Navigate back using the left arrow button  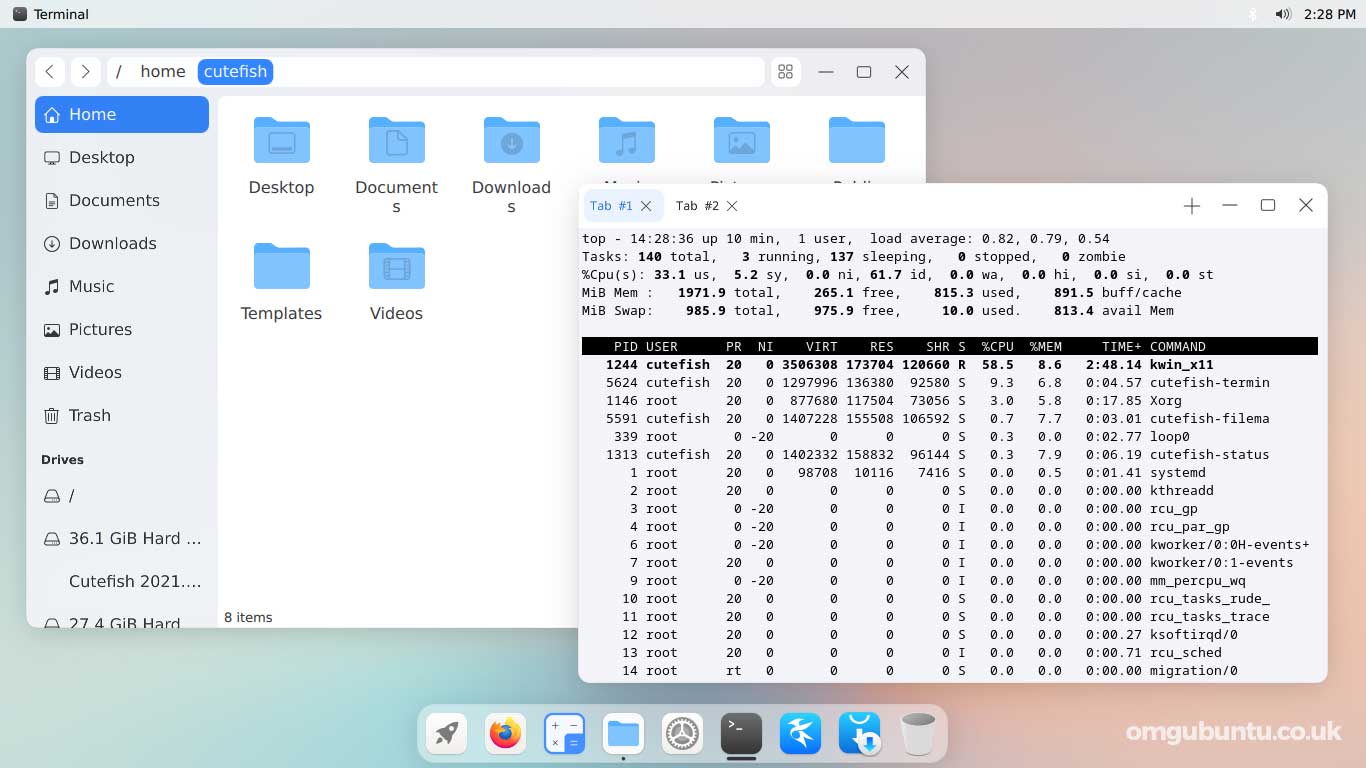click(50, 71)
